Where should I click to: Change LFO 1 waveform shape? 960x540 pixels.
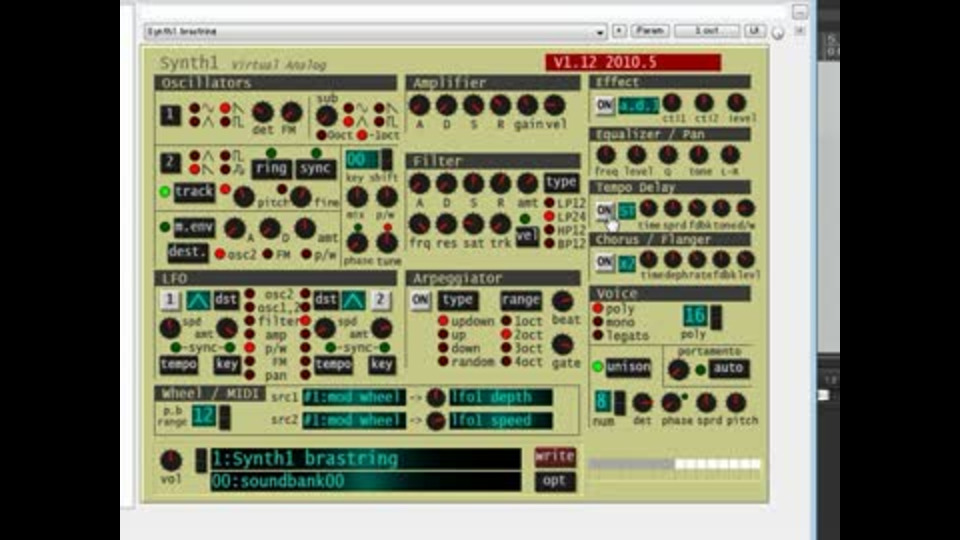(198, 300)
